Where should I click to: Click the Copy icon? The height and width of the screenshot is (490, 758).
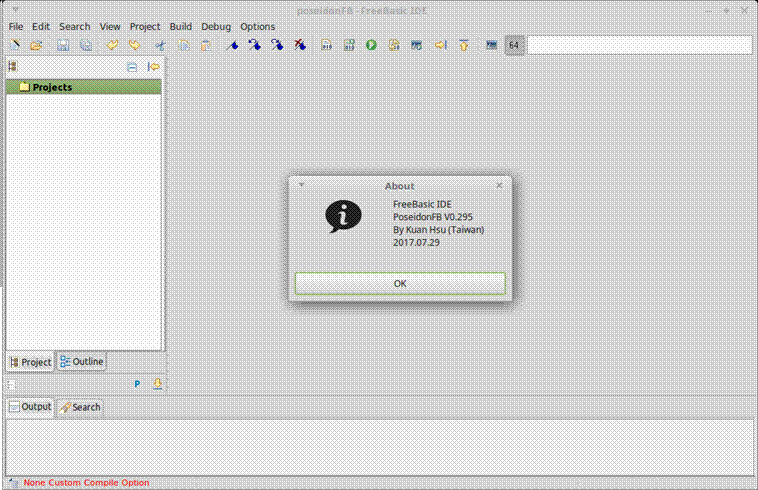[183, 45]
